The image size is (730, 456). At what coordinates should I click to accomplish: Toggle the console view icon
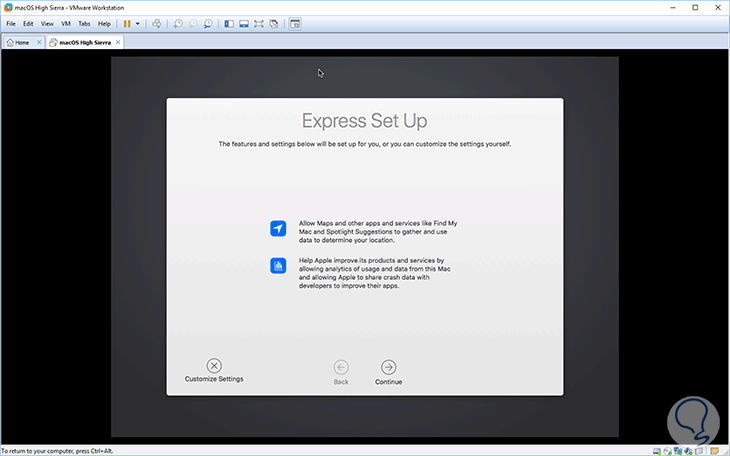(295, 24)
